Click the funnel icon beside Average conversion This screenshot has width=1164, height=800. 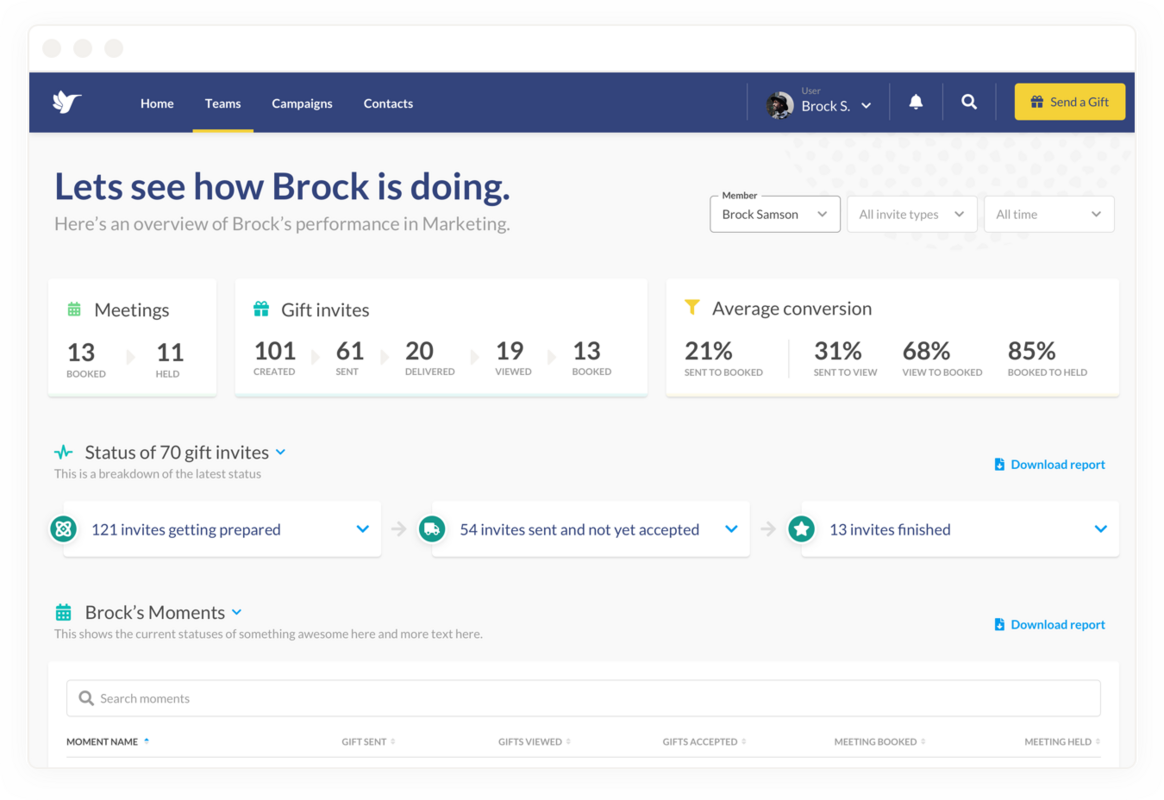691,308
